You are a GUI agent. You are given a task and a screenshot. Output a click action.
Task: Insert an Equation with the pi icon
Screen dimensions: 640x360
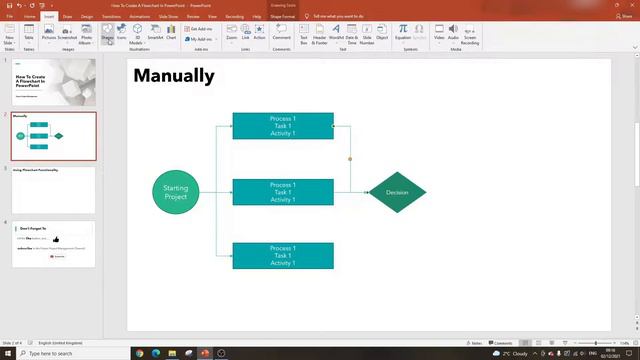tap(403, 33)
